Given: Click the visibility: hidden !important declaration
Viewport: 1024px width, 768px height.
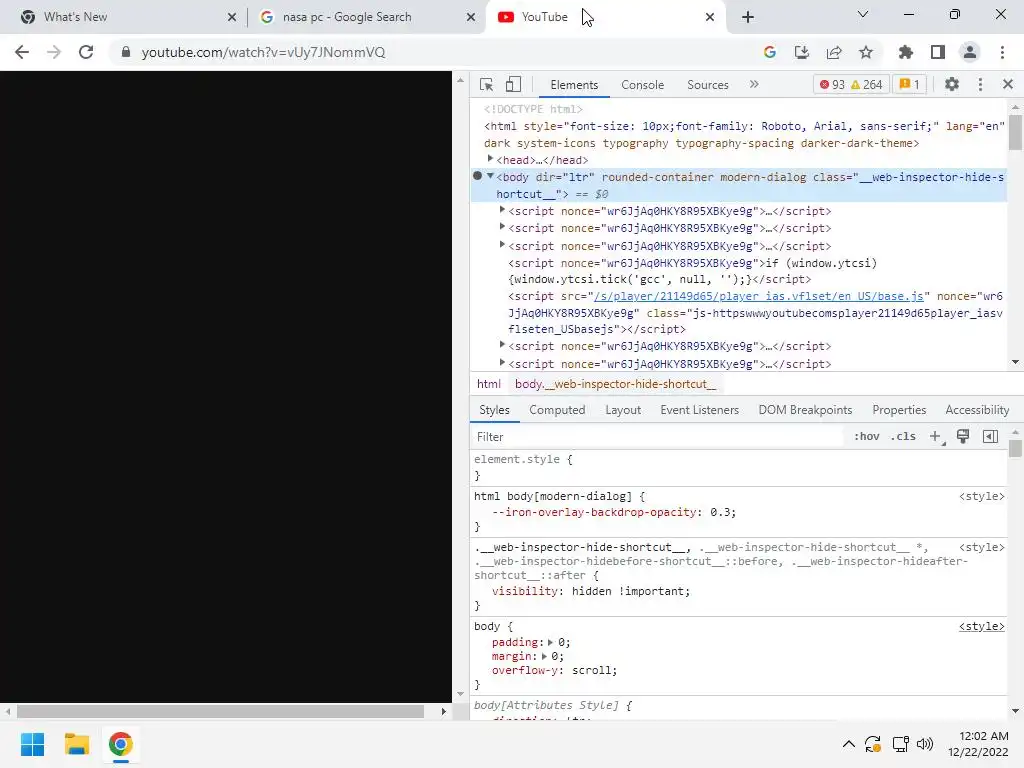Looking at the screenshot, I should pyautogui.click(x=590, y=591).
